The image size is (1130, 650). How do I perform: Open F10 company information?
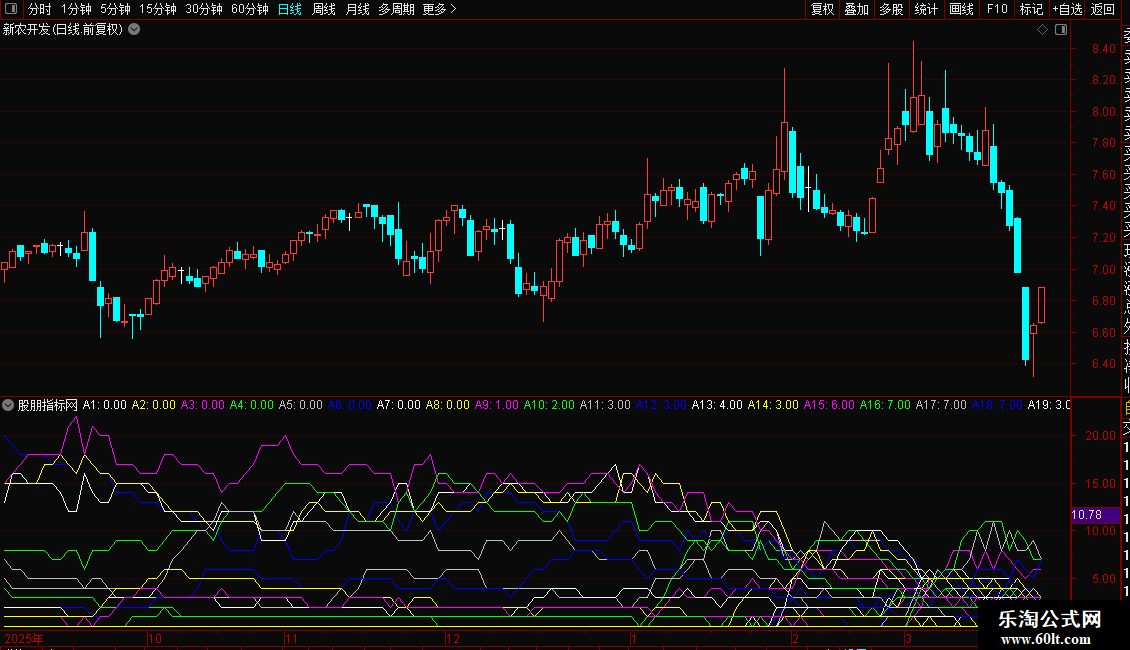point(997,9)
